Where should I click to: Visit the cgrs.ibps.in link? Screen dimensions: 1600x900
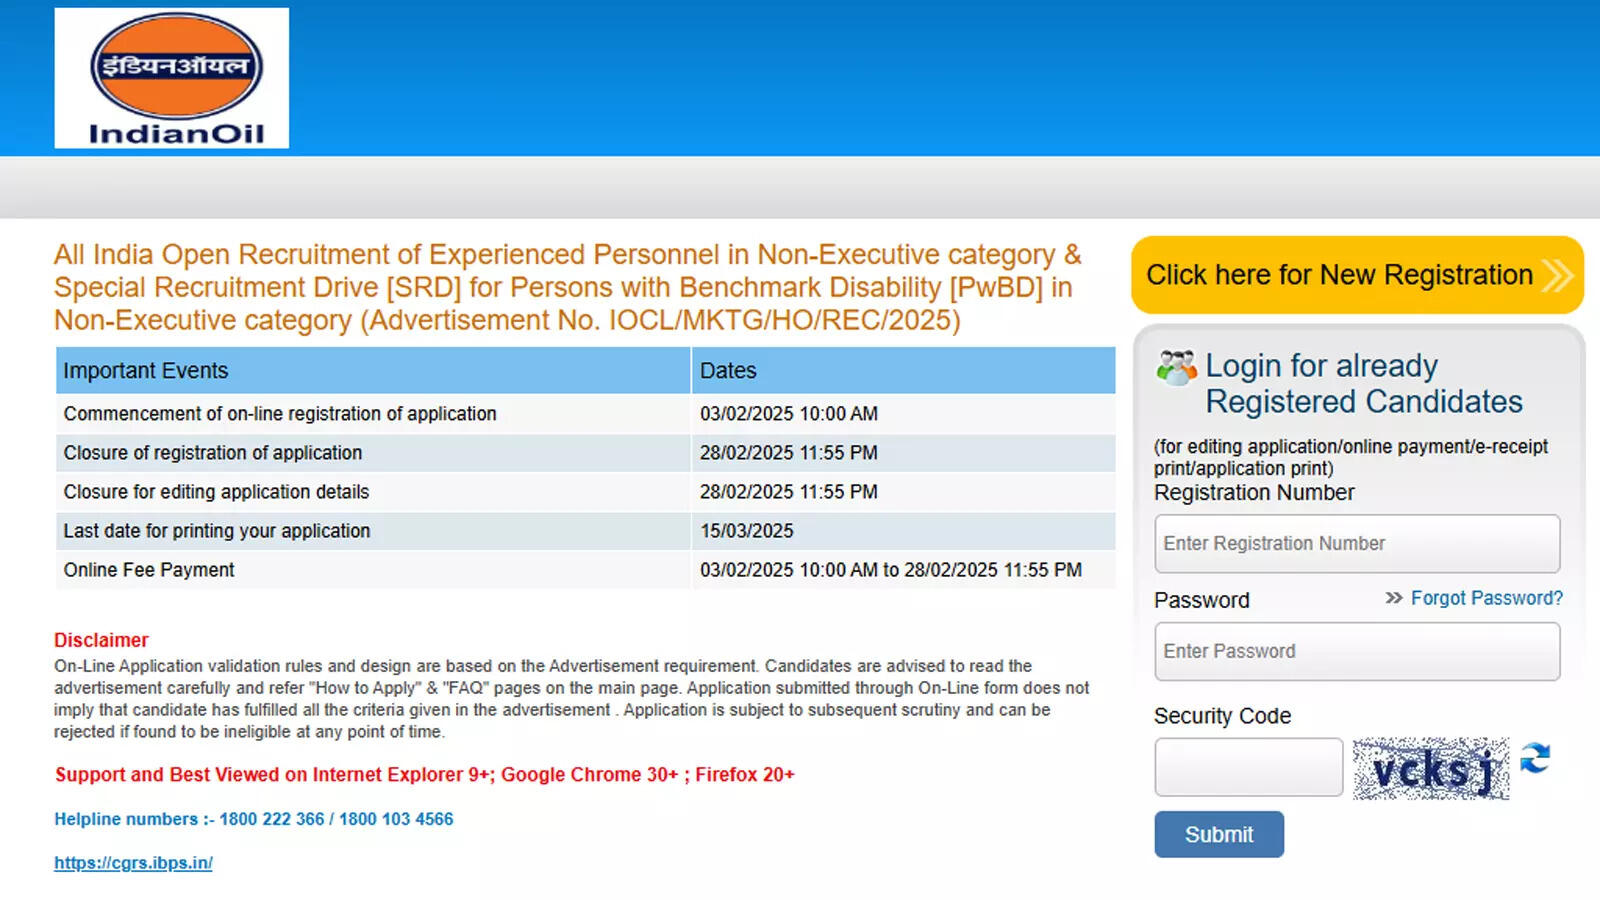pyautogui.click(x=133, y=863)
